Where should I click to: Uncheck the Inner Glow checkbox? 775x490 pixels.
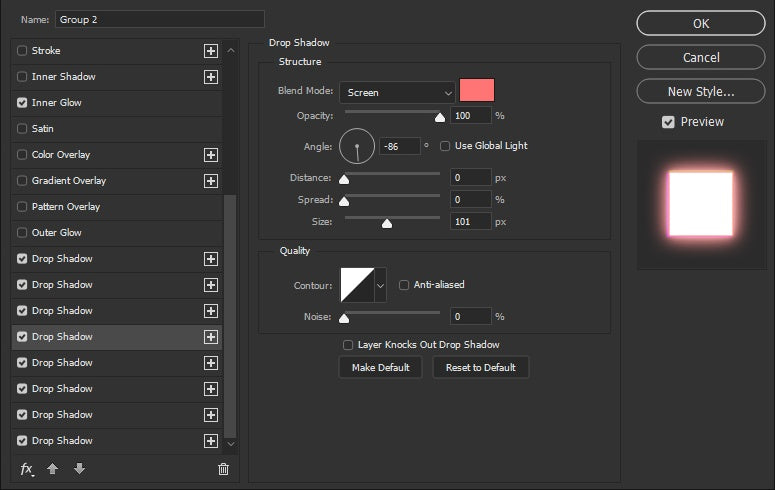click(22, 102)
